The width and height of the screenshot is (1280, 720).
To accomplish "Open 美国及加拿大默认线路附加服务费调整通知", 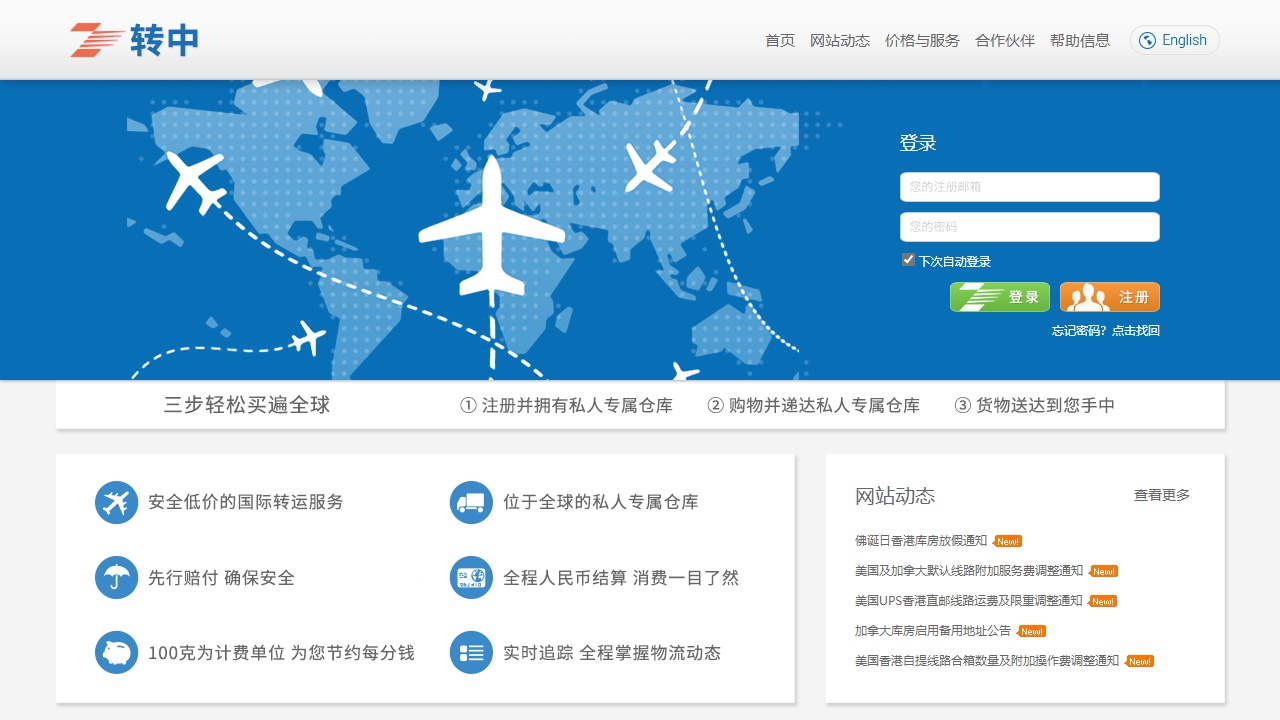I will [969, 571].
